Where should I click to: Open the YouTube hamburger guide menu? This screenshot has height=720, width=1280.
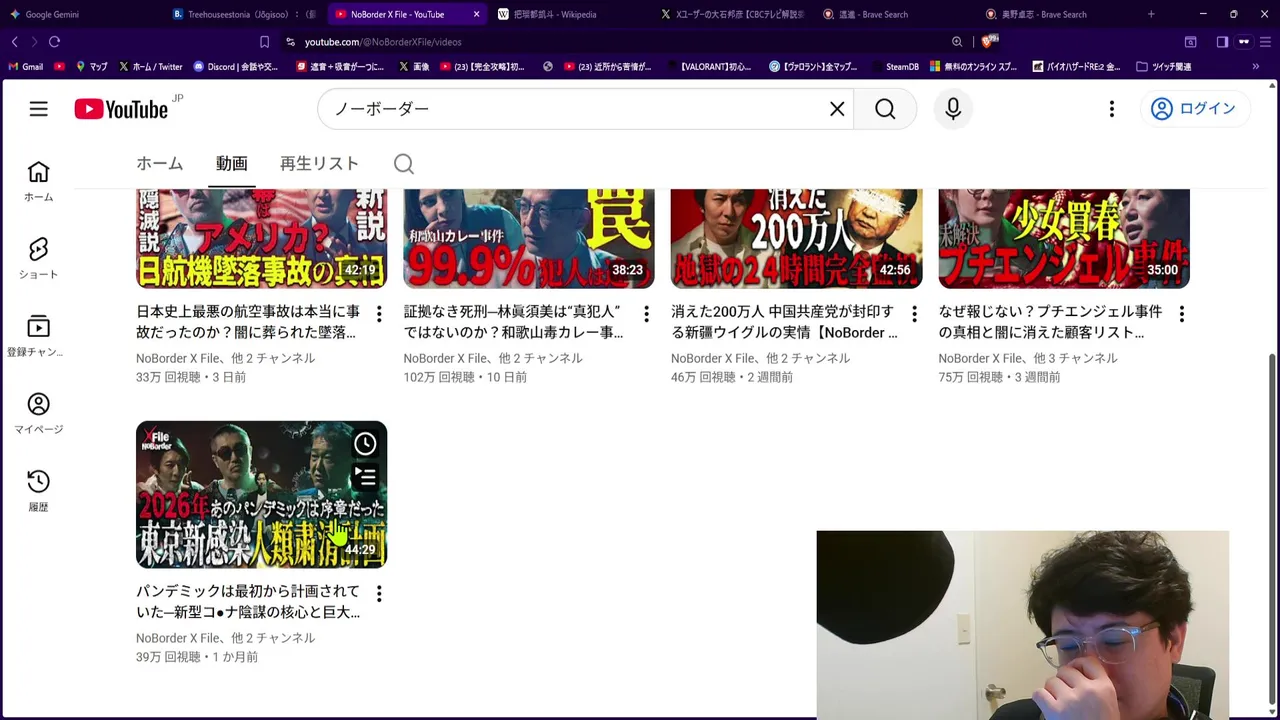pyautogui.click(x=38, y=109)
